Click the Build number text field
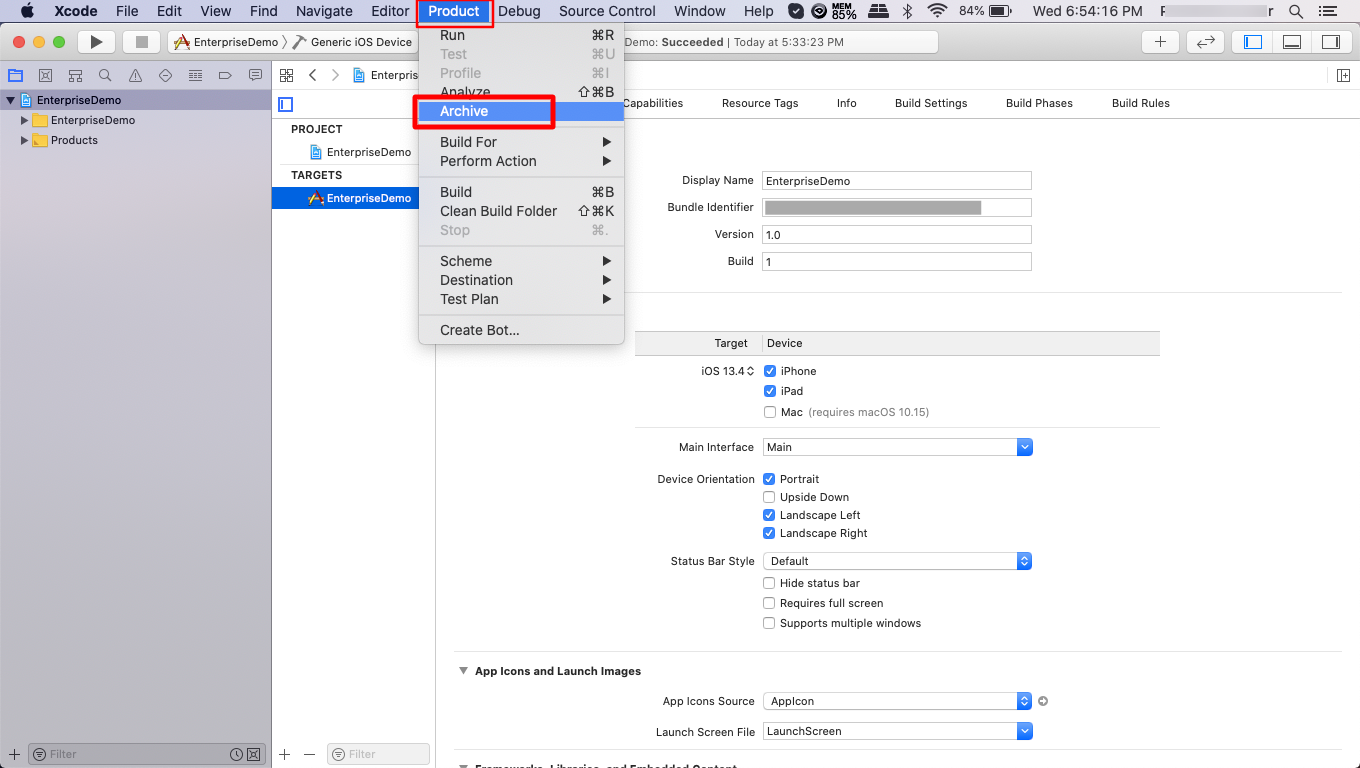 896,261
